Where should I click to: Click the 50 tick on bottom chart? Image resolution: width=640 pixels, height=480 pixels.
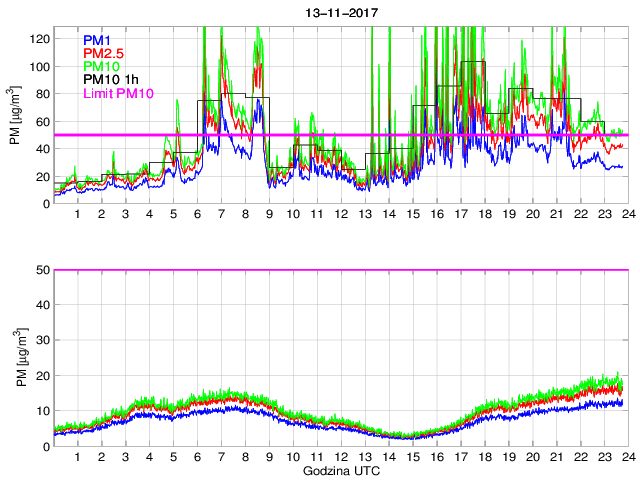43,270
